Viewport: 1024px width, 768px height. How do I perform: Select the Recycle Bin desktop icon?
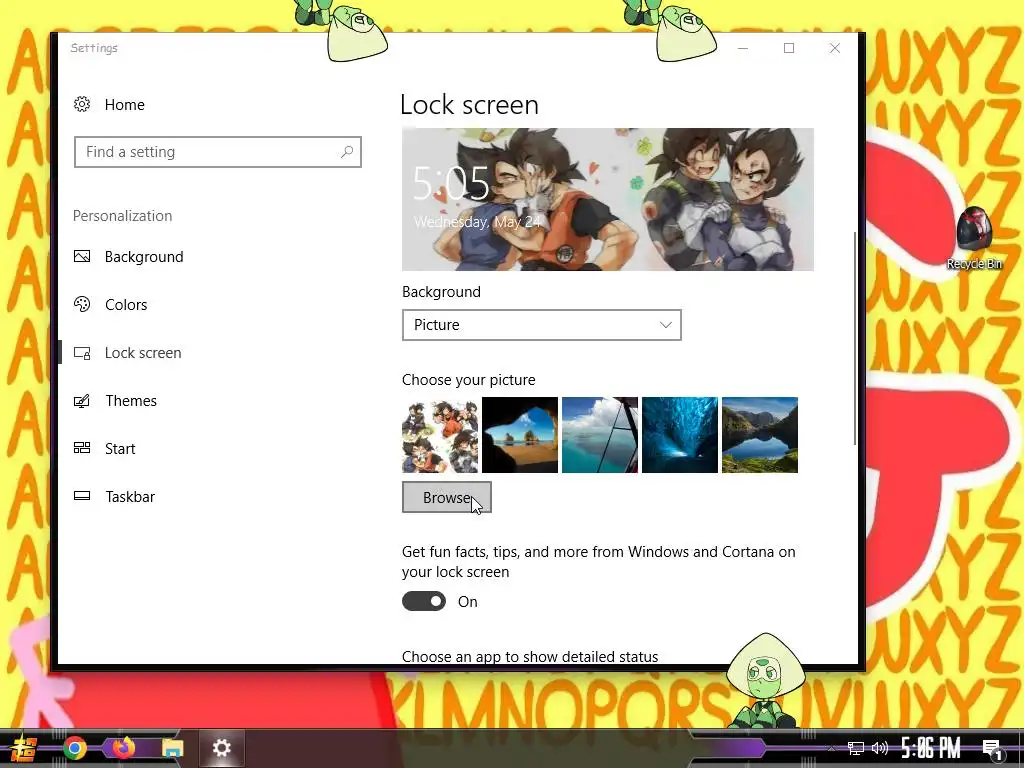pos(974,238)
